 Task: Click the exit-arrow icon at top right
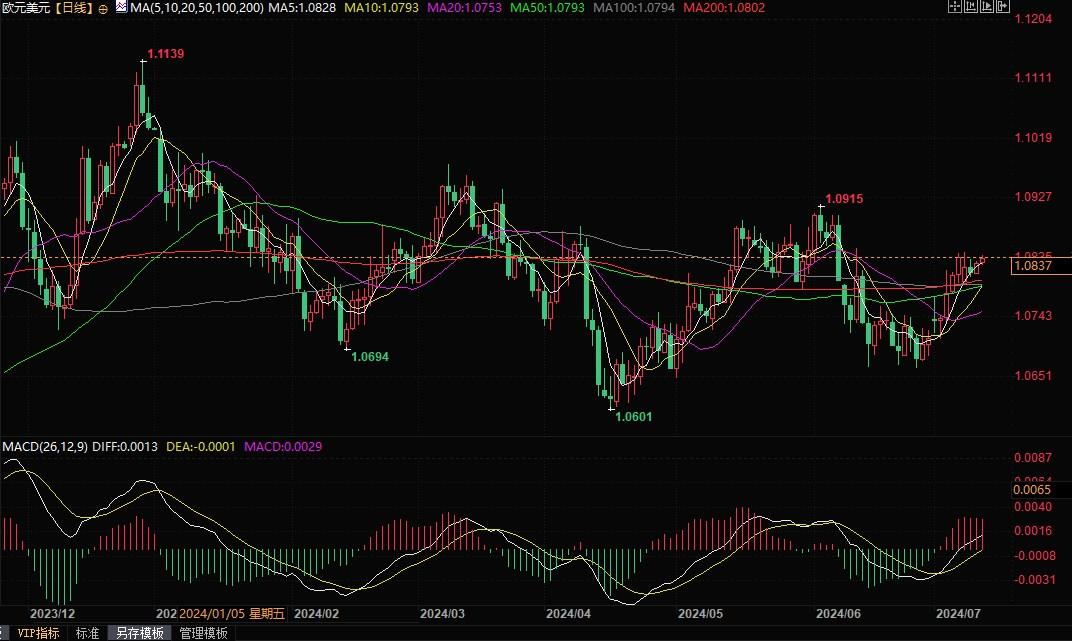point(1003,7)
